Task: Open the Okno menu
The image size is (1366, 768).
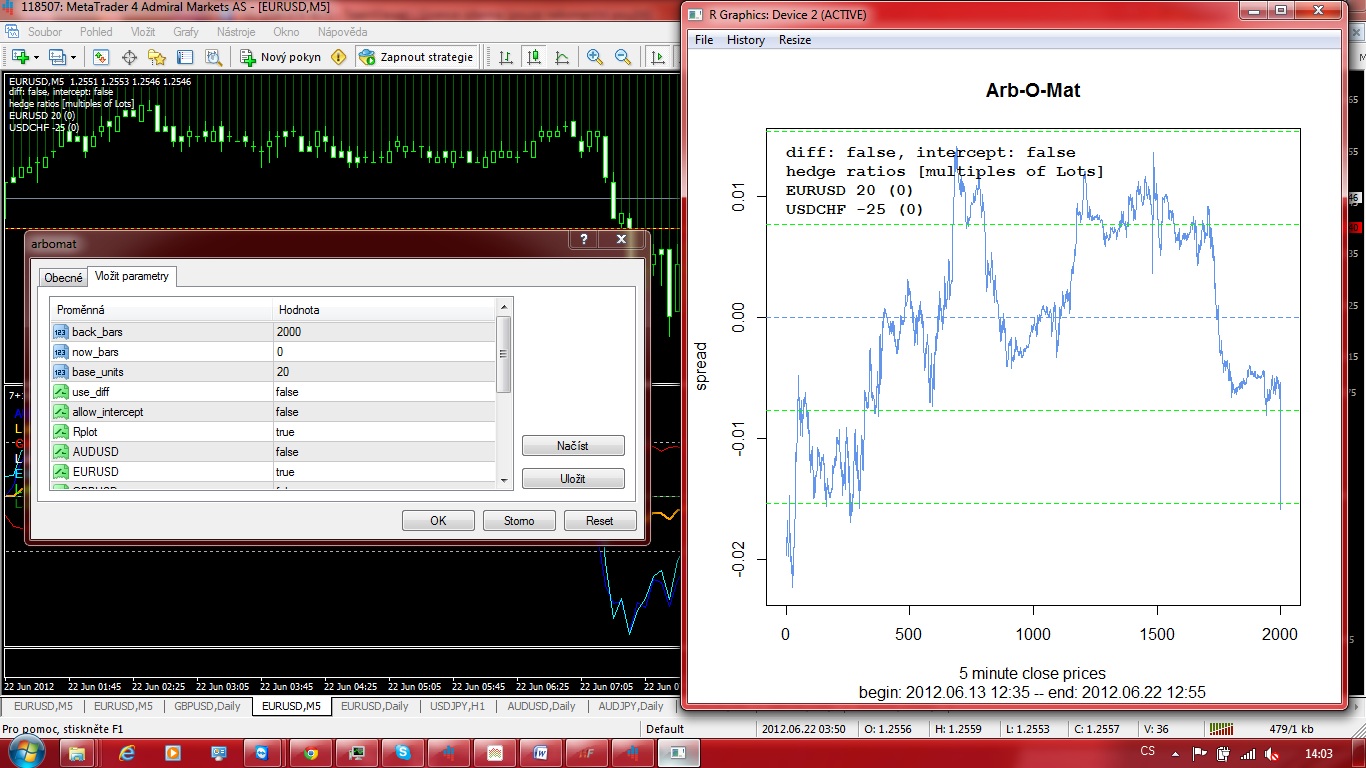Action: (x=286, y=32)
